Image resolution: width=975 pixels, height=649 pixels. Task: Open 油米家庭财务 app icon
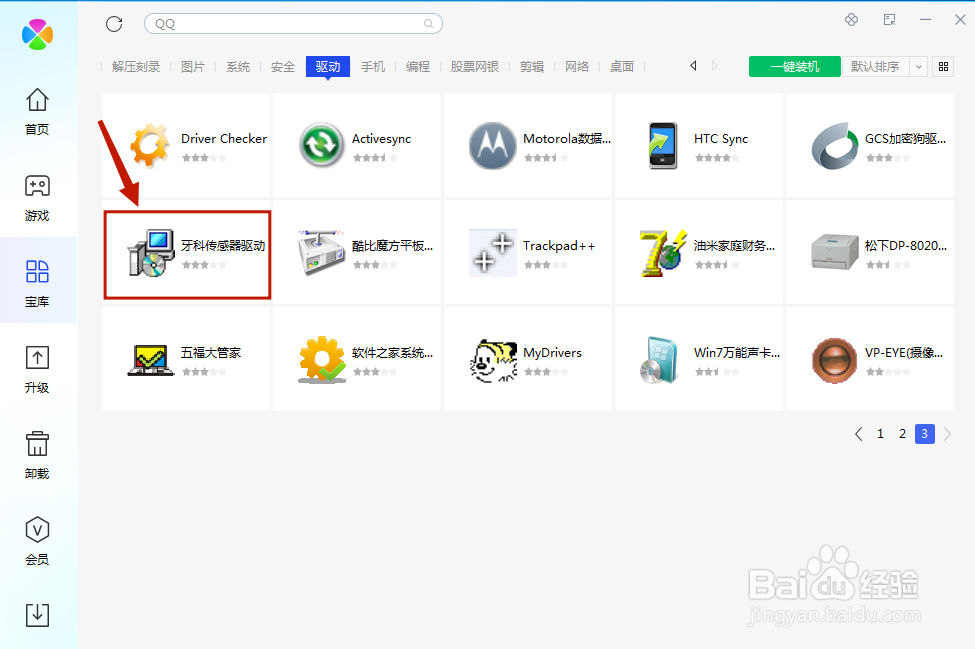pos(663,252)
